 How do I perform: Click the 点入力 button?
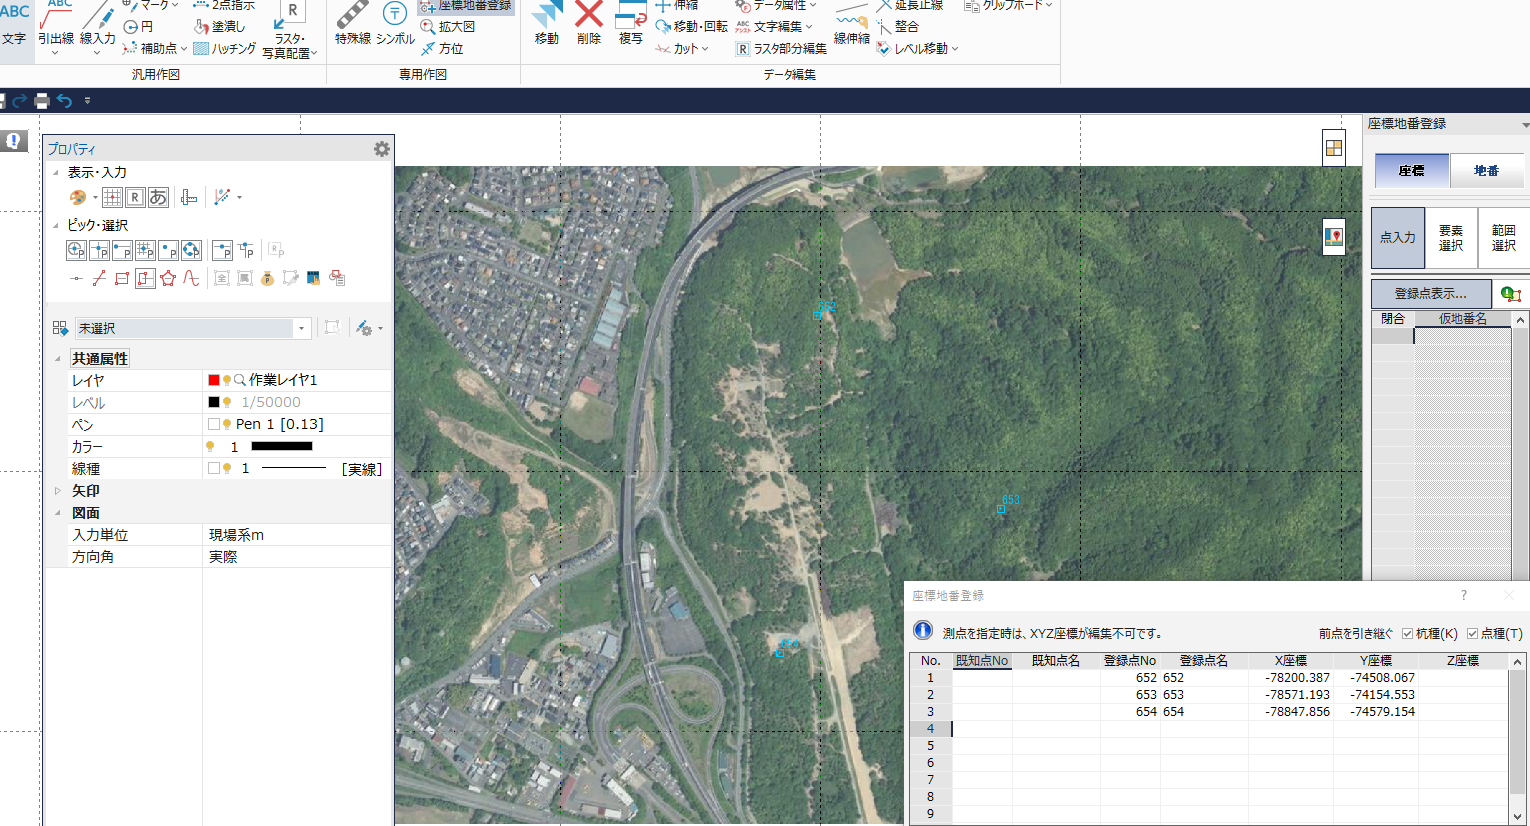click(x=1397, y=238)
